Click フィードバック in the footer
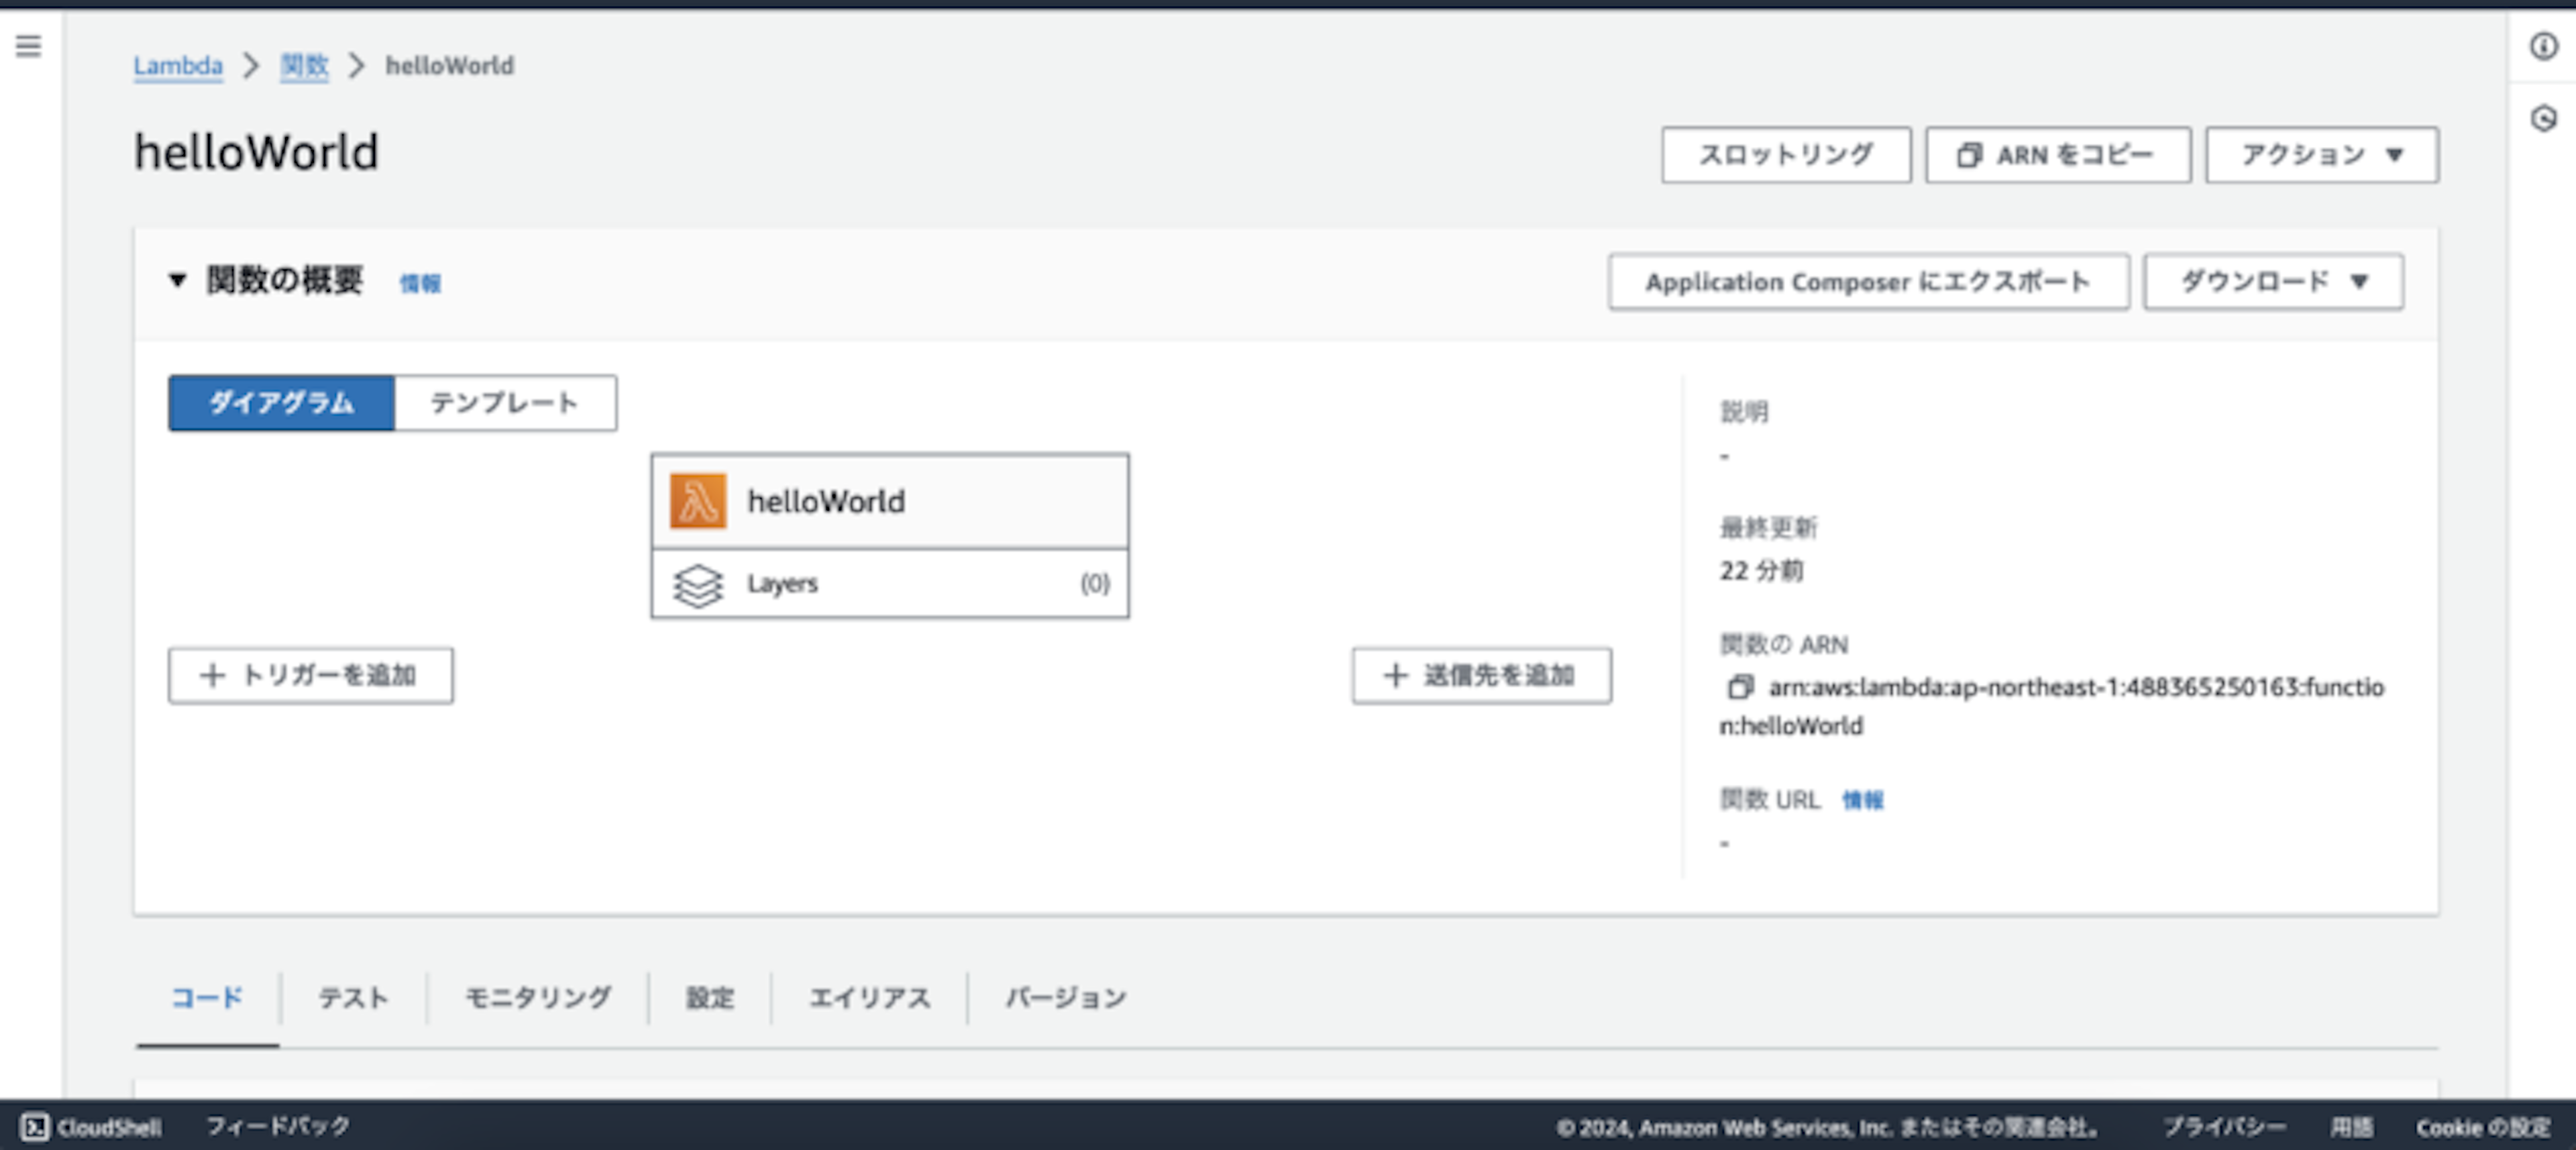2576x1150 pixels. tap(278, 1126)
